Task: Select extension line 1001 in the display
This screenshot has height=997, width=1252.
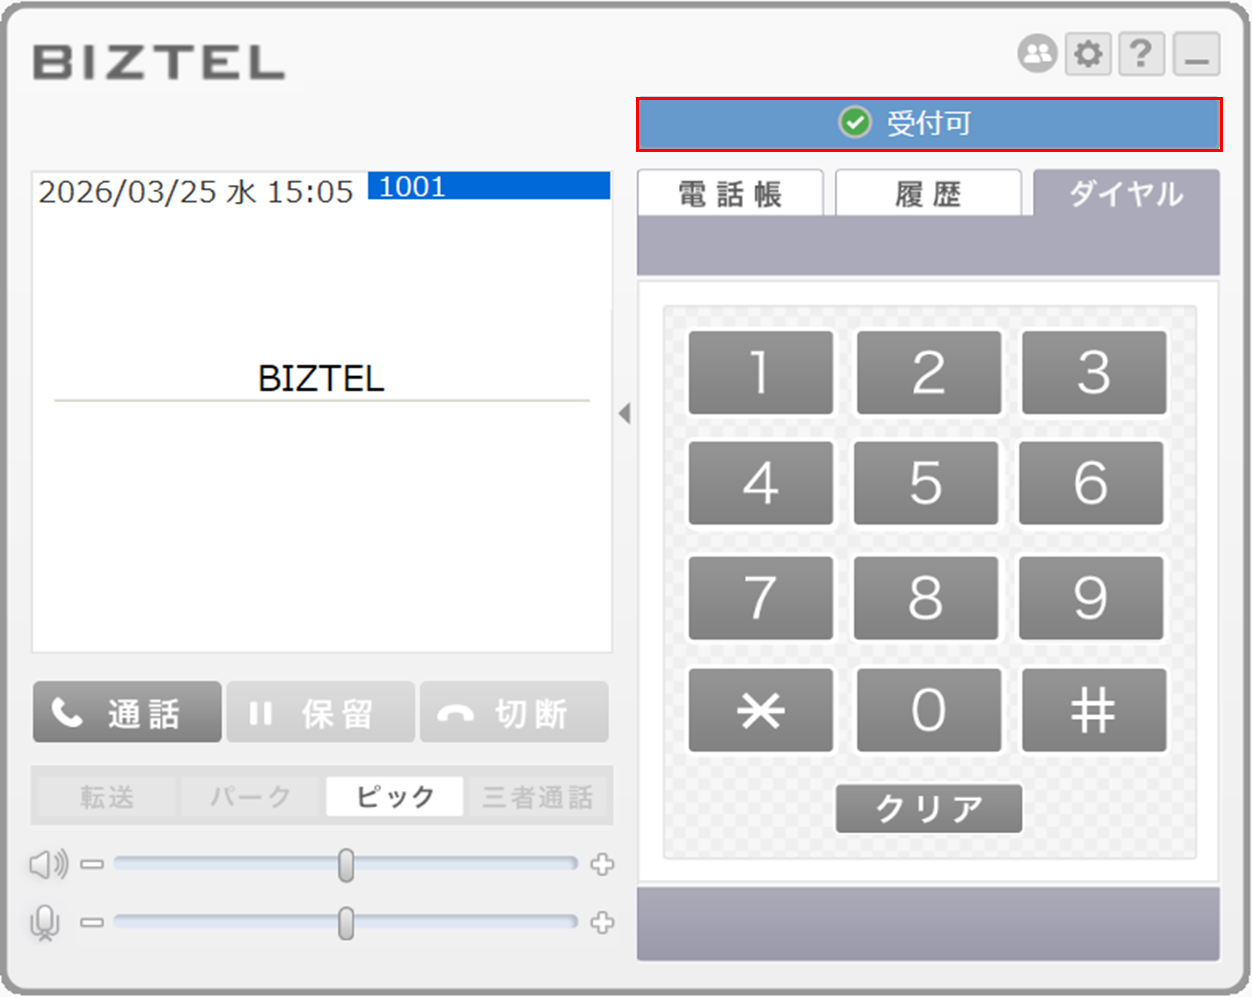Action: pos(489,187)
